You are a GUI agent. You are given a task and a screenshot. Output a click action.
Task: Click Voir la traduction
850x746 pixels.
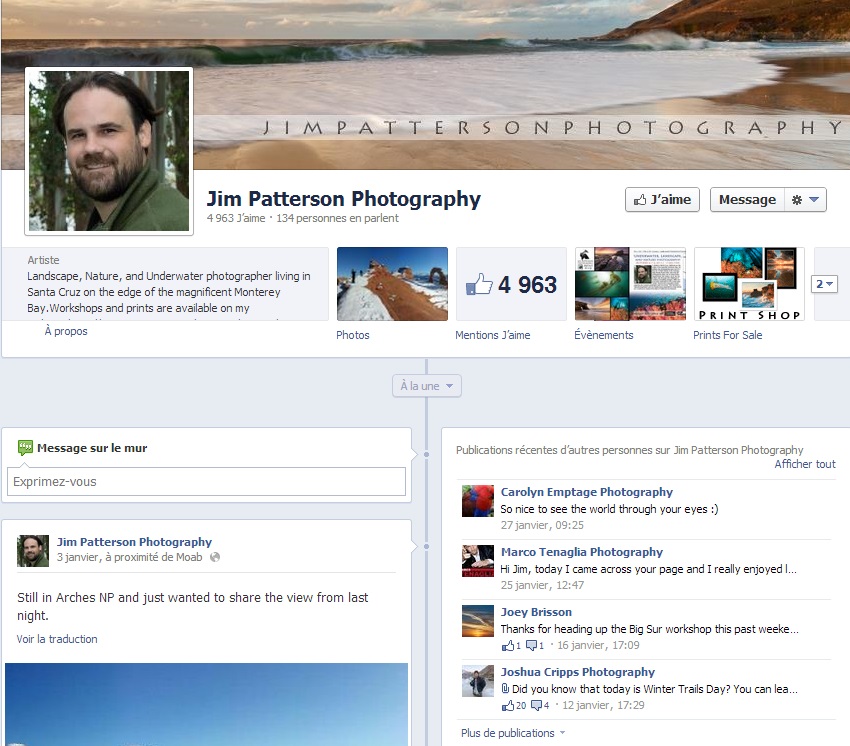point(57,639)
